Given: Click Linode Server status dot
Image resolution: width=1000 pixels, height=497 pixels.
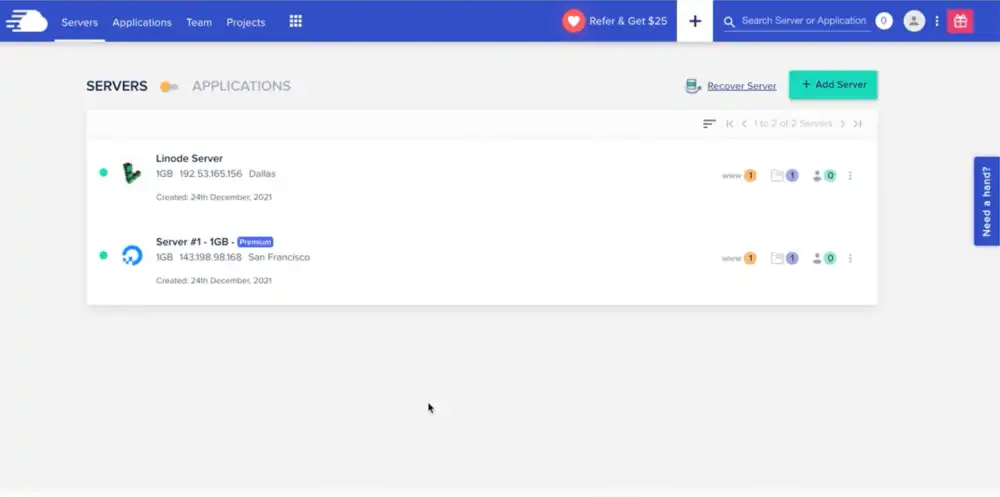Looking at the screenshot, I should 103,172.
